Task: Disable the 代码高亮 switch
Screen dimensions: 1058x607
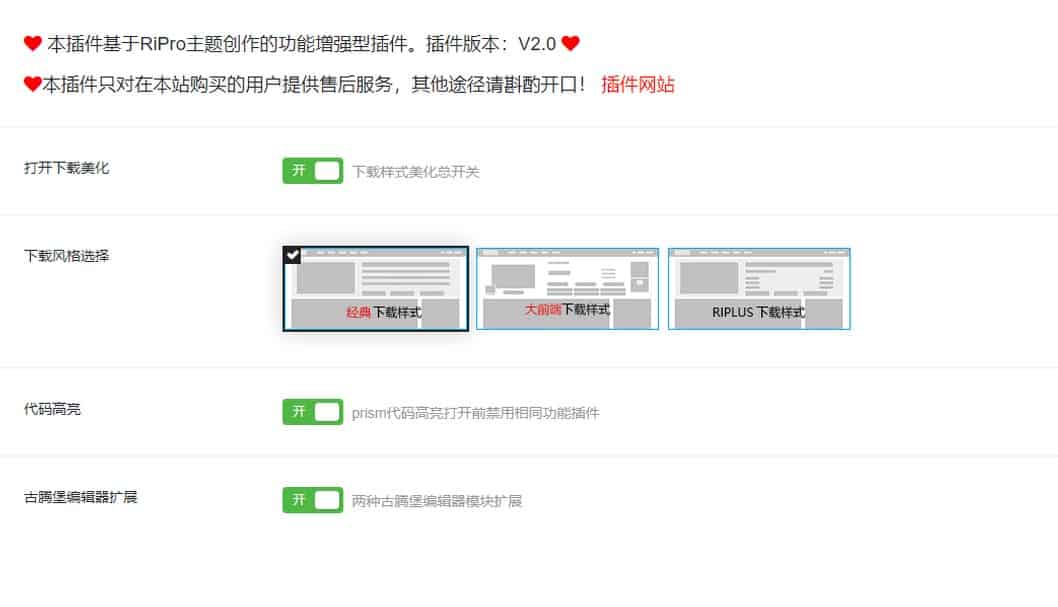Action: (x=312, y=411)
